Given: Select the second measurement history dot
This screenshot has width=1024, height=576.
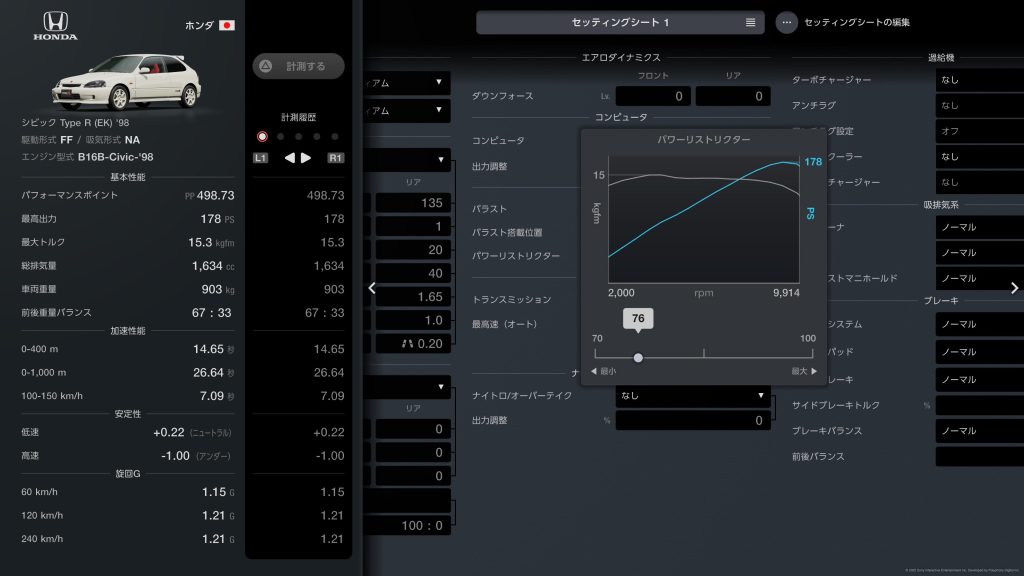Looking at the screenshot, I should [280, 136].
